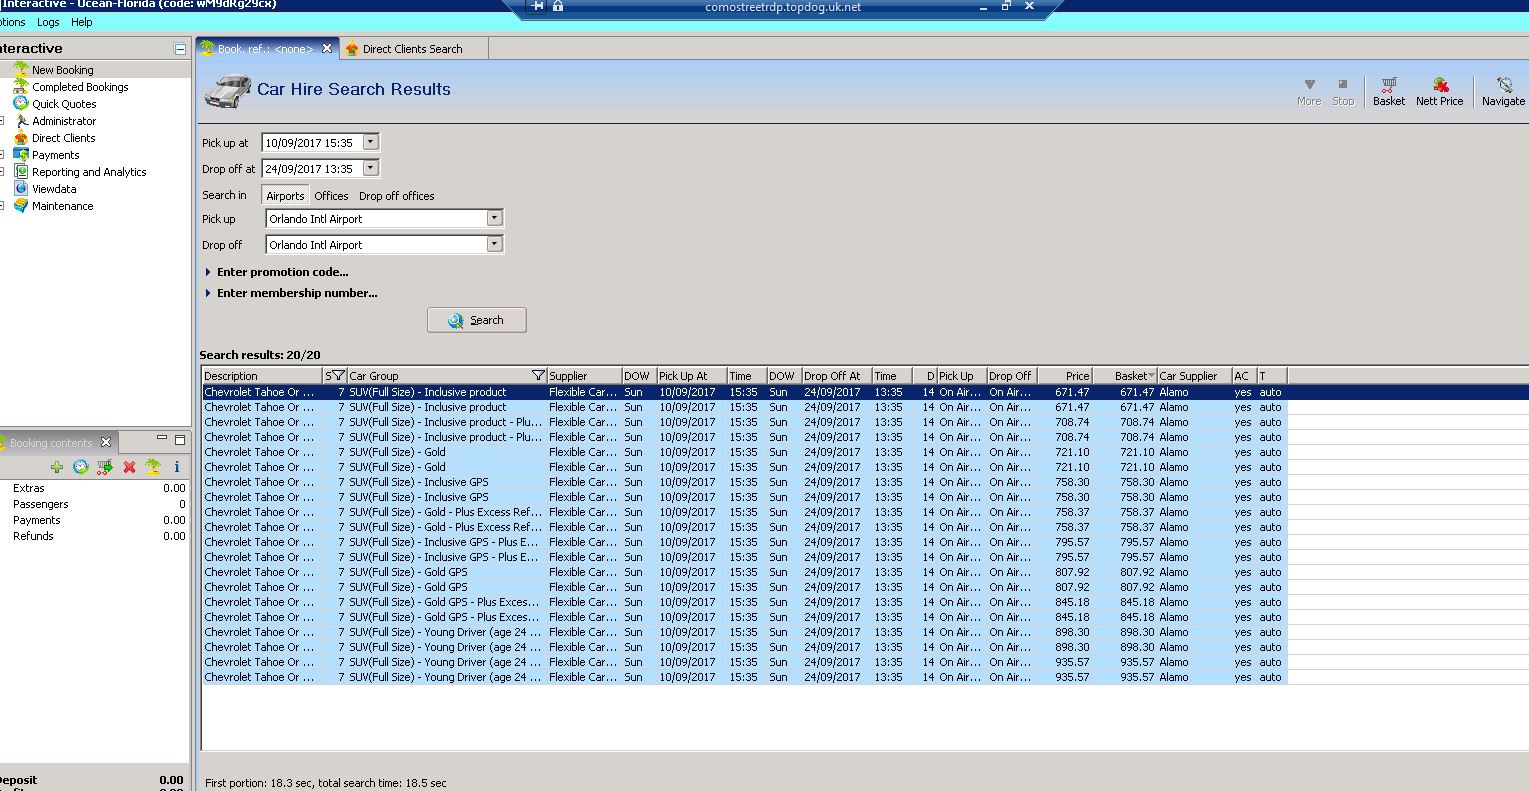Click the red X delete icon in Booking contents
This screenshot has width=1529, height=791.
129,467
